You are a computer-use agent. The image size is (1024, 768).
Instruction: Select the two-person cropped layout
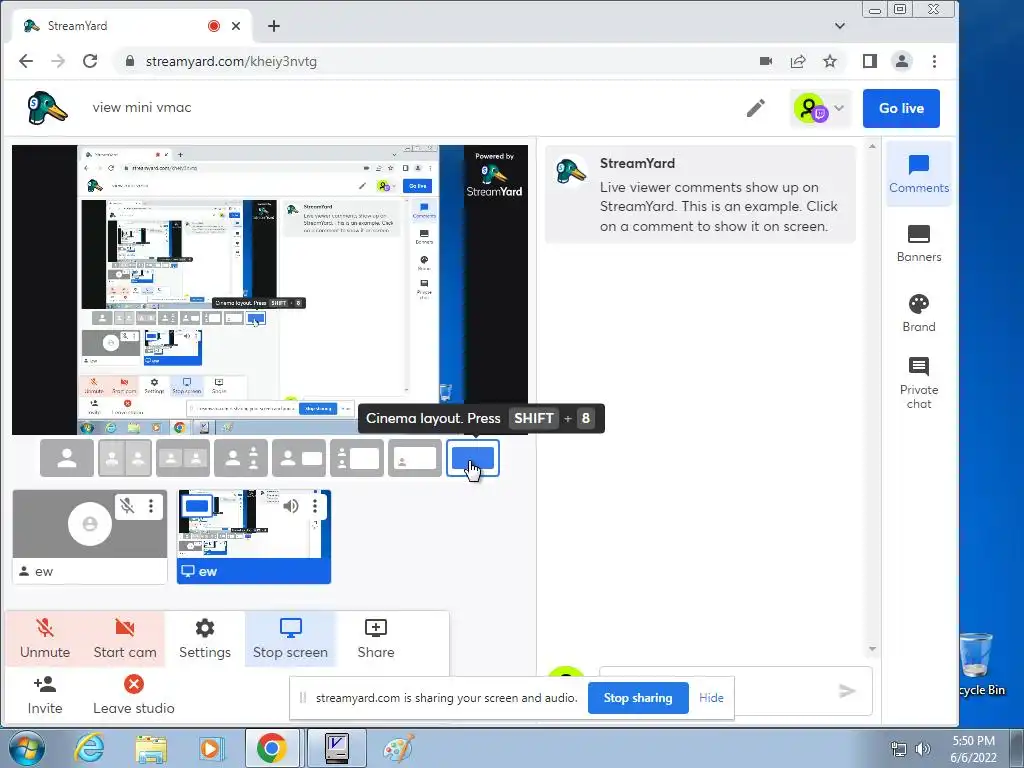tap(125, 458)
